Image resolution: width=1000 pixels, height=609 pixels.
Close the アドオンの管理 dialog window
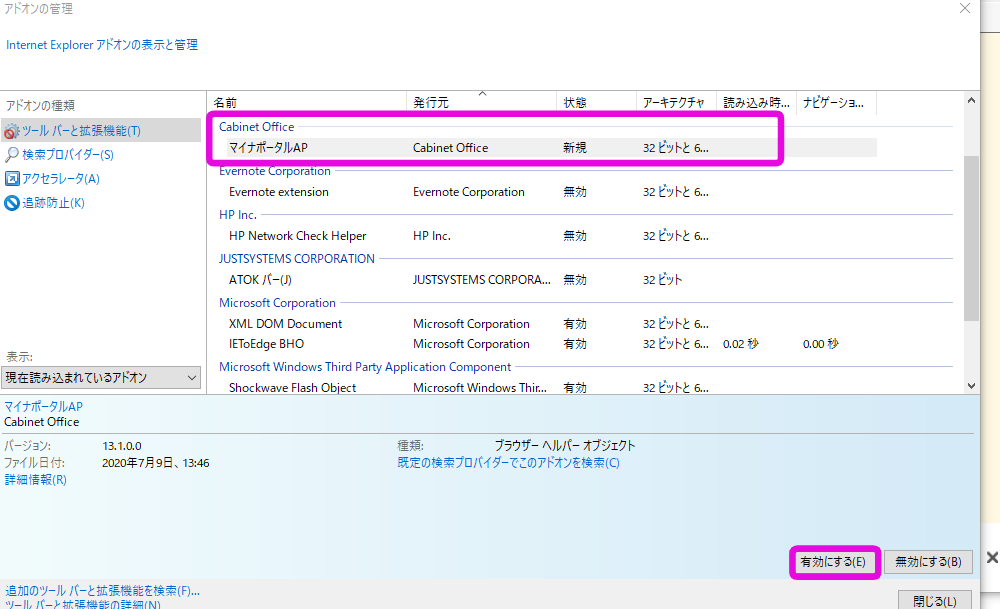(x=965, y=8)
